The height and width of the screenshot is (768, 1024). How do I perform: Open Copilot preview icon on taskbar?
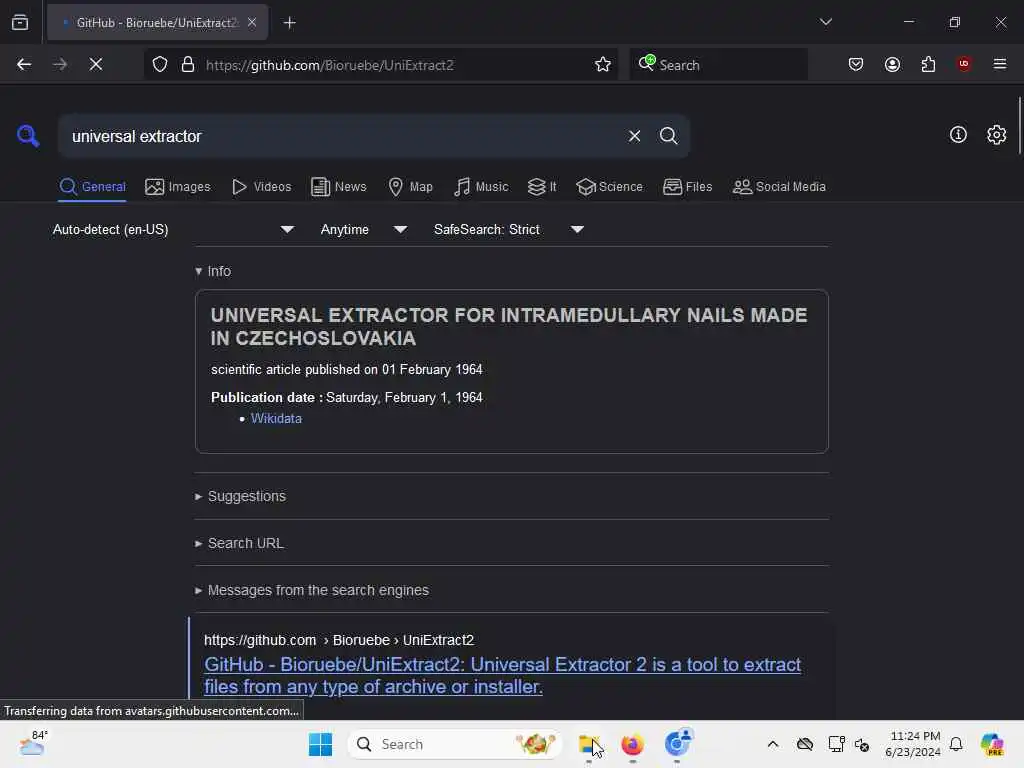pyautogui.click(x=992, y=744)
